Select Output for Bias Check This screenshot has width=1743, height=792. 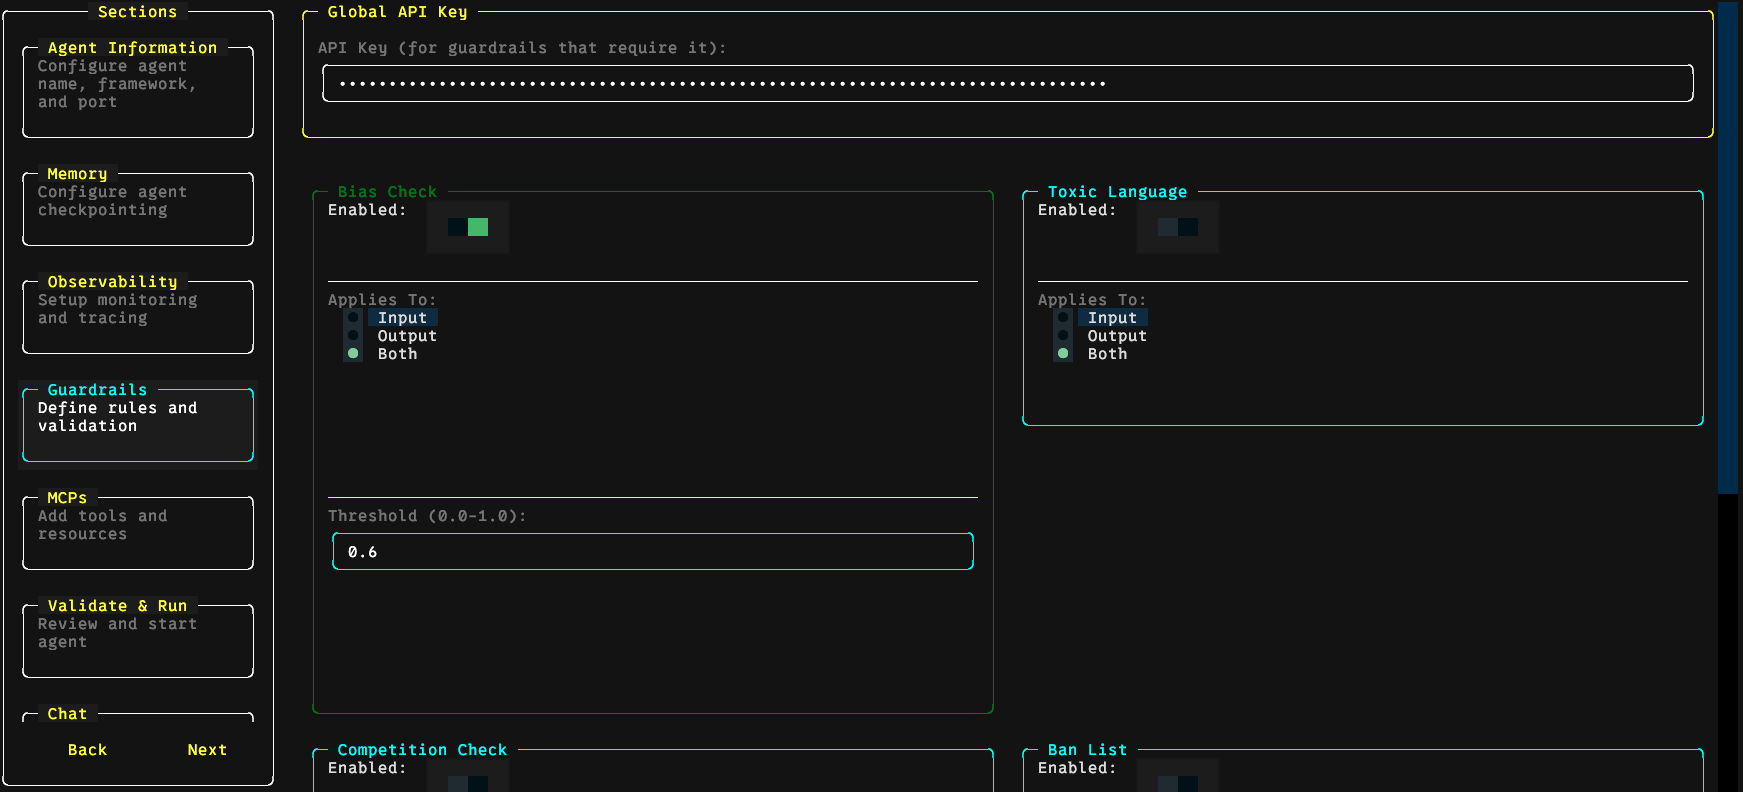click(x=406, y=336)
